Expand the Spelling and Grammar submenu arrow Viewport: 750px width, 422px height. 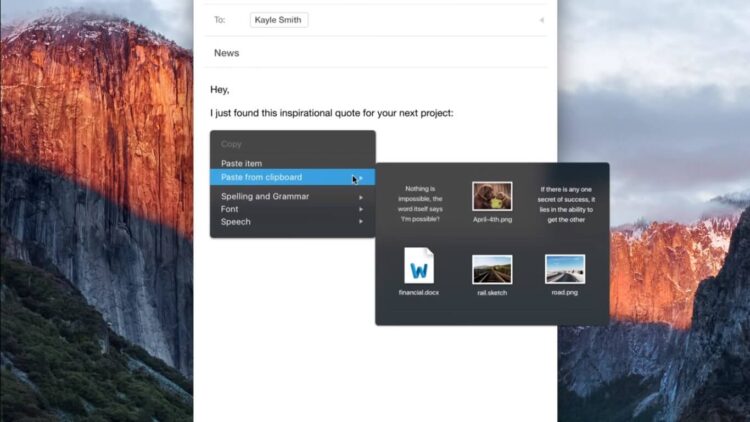(x=361, y=197)
